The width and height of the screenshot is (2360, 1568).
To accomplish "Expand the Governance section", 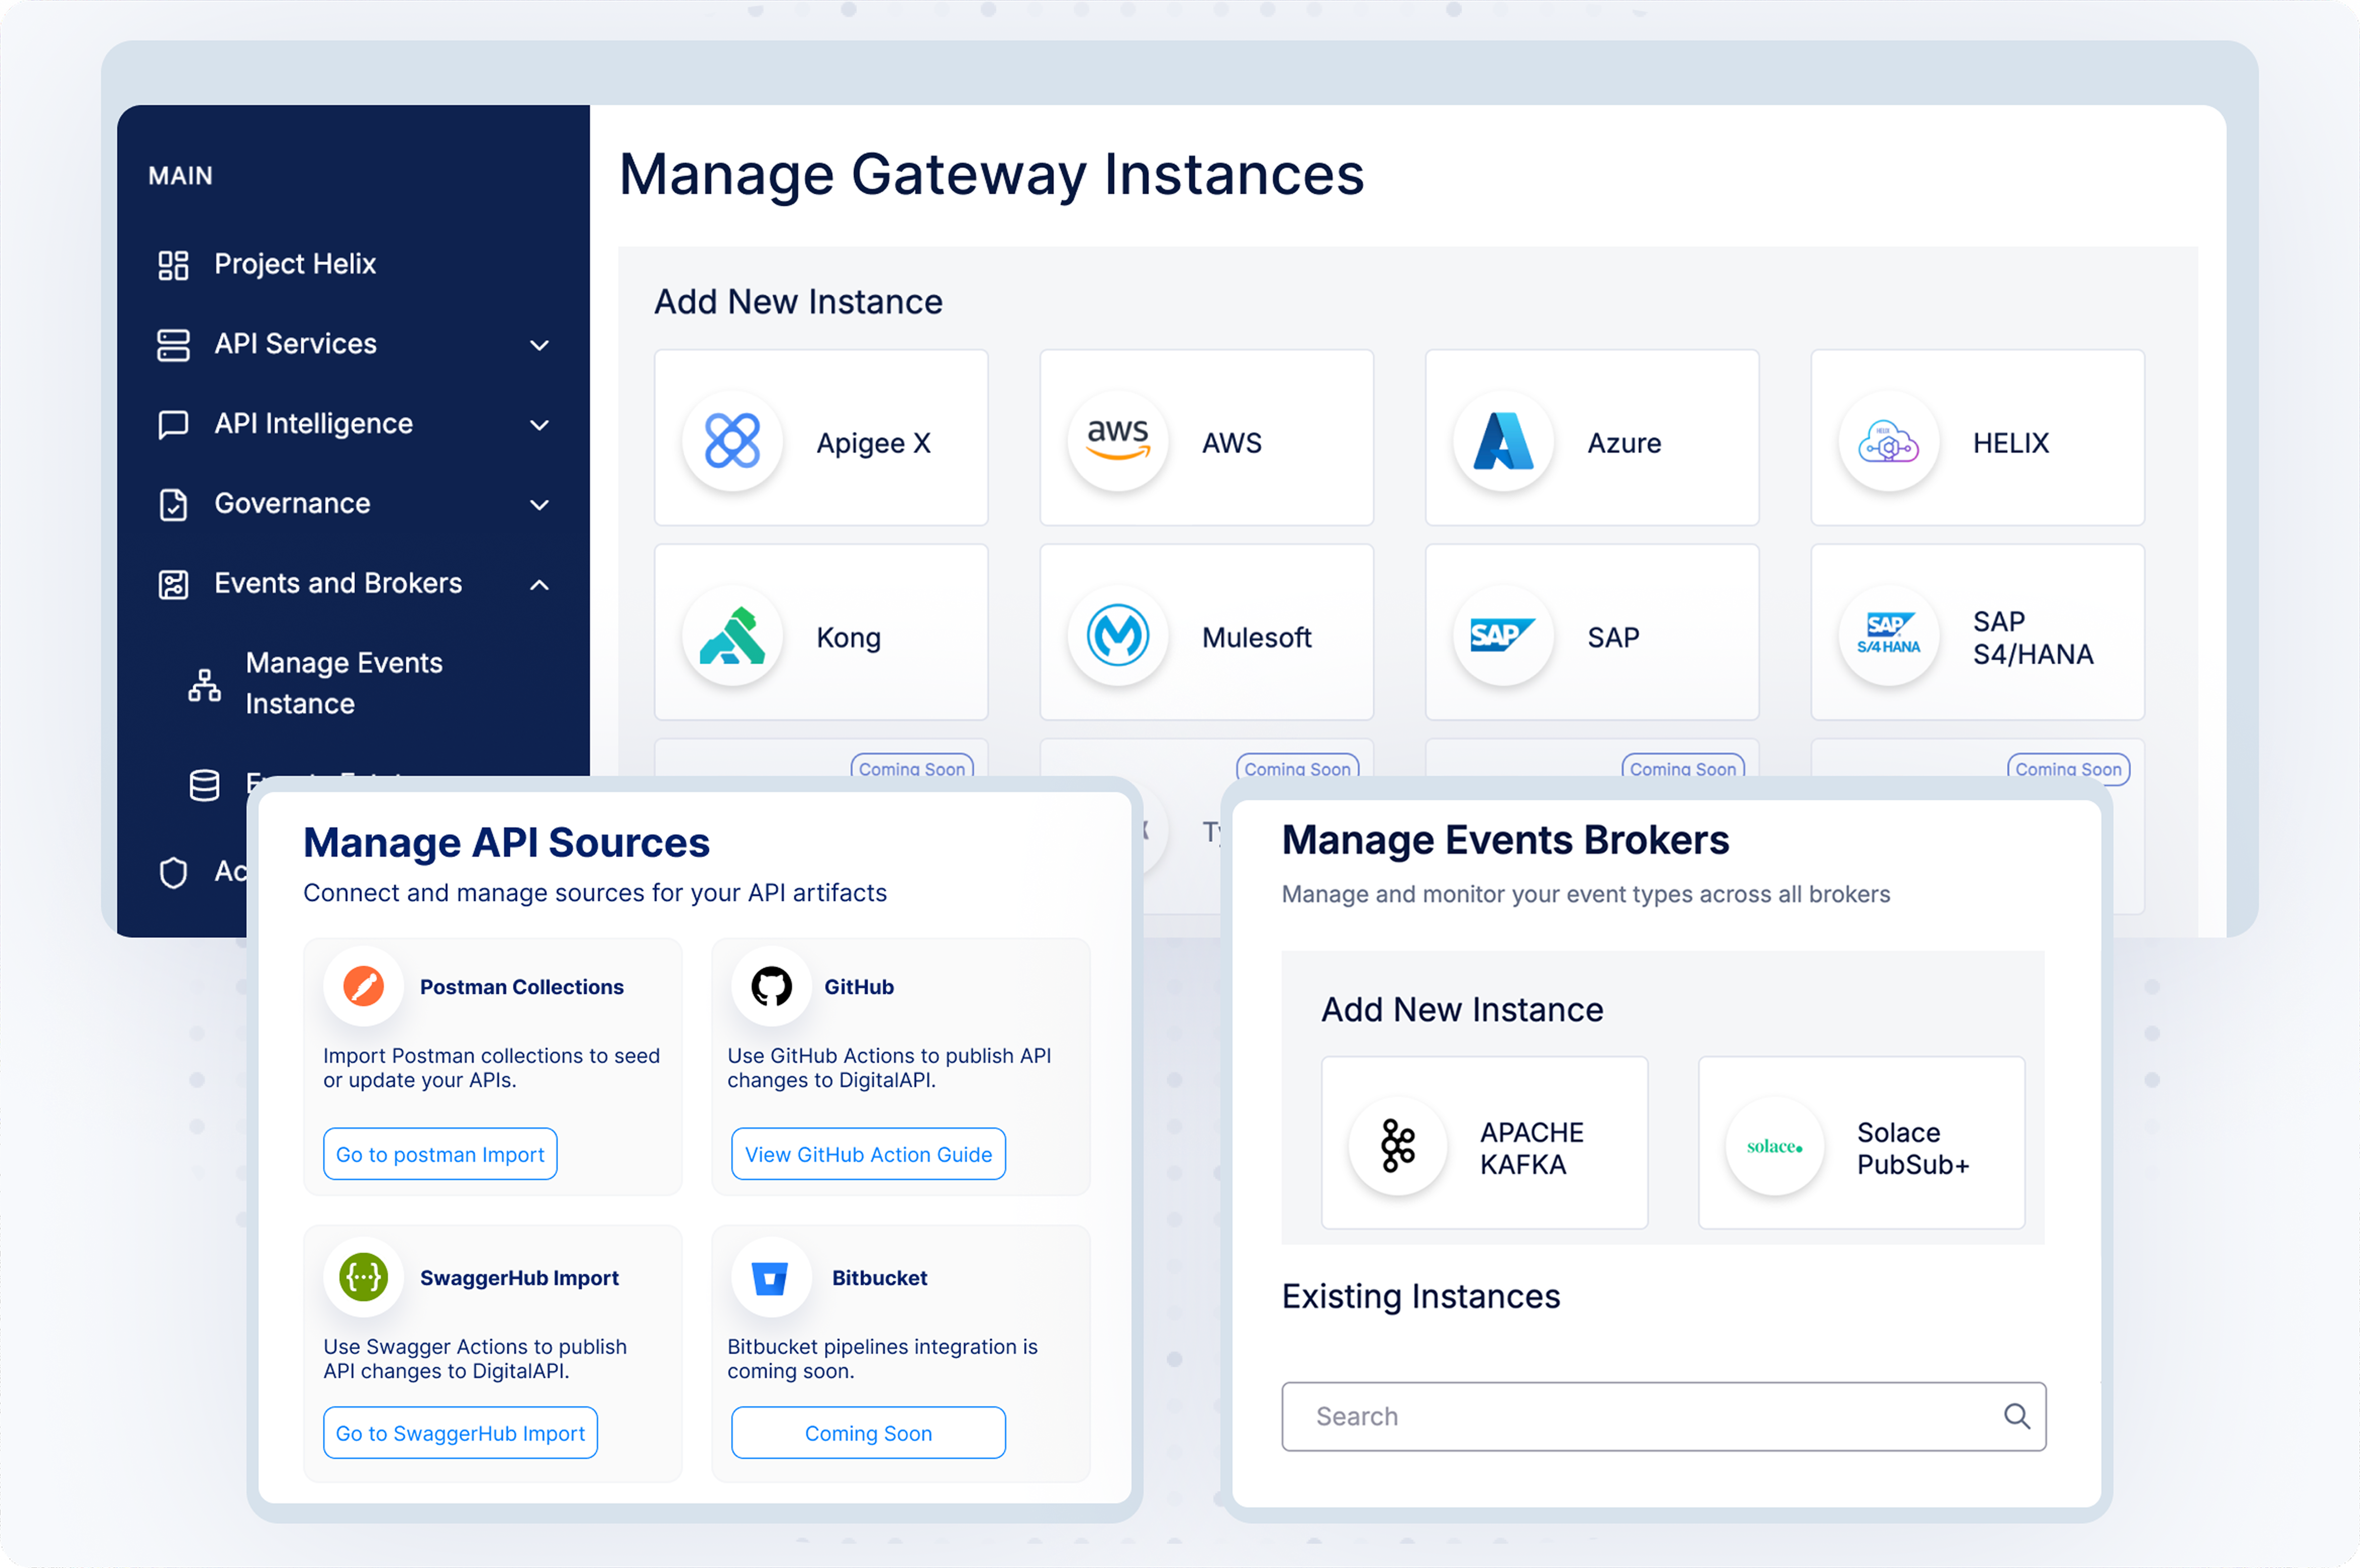I will pyautogui.click(x=539, y=505).
